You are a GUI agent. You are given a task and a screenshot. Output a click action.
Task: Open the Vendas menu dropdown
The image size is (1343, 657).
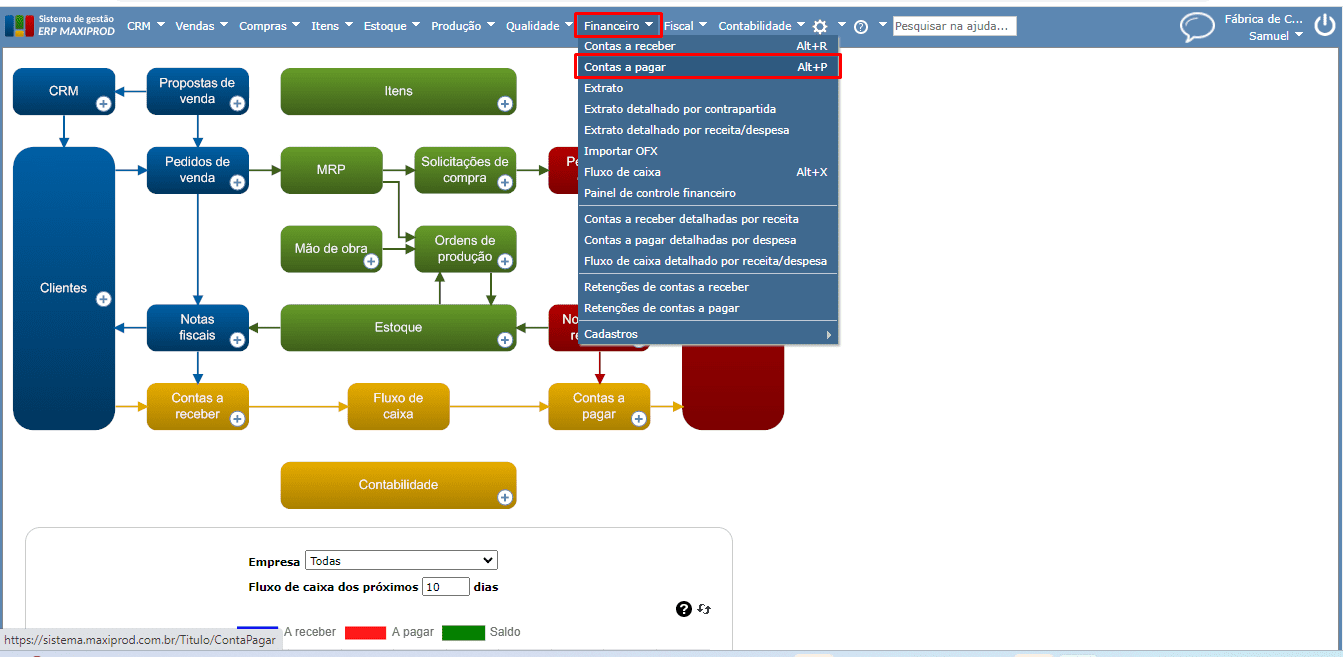tap(201, 26)
